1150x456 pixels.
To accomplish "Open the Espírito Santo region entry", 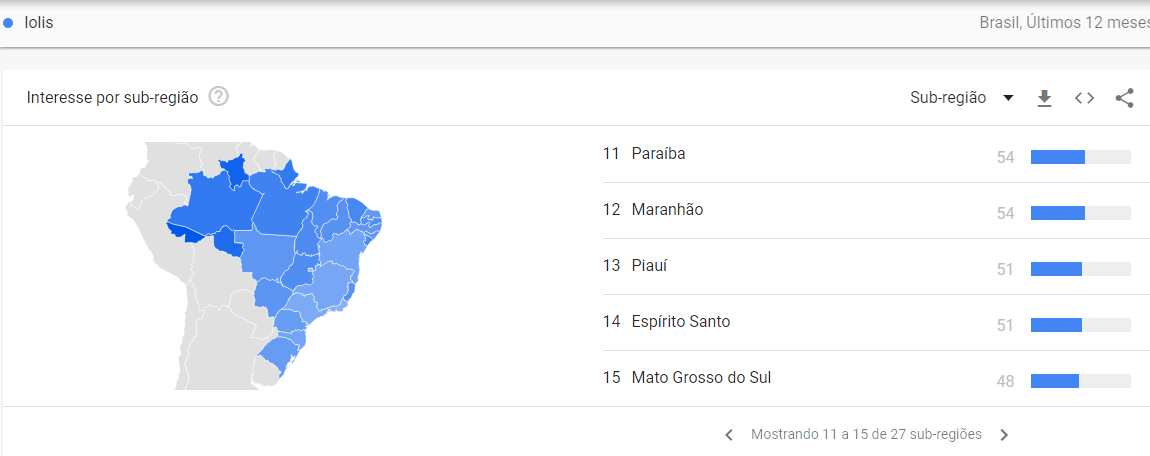I will point(867,323).
